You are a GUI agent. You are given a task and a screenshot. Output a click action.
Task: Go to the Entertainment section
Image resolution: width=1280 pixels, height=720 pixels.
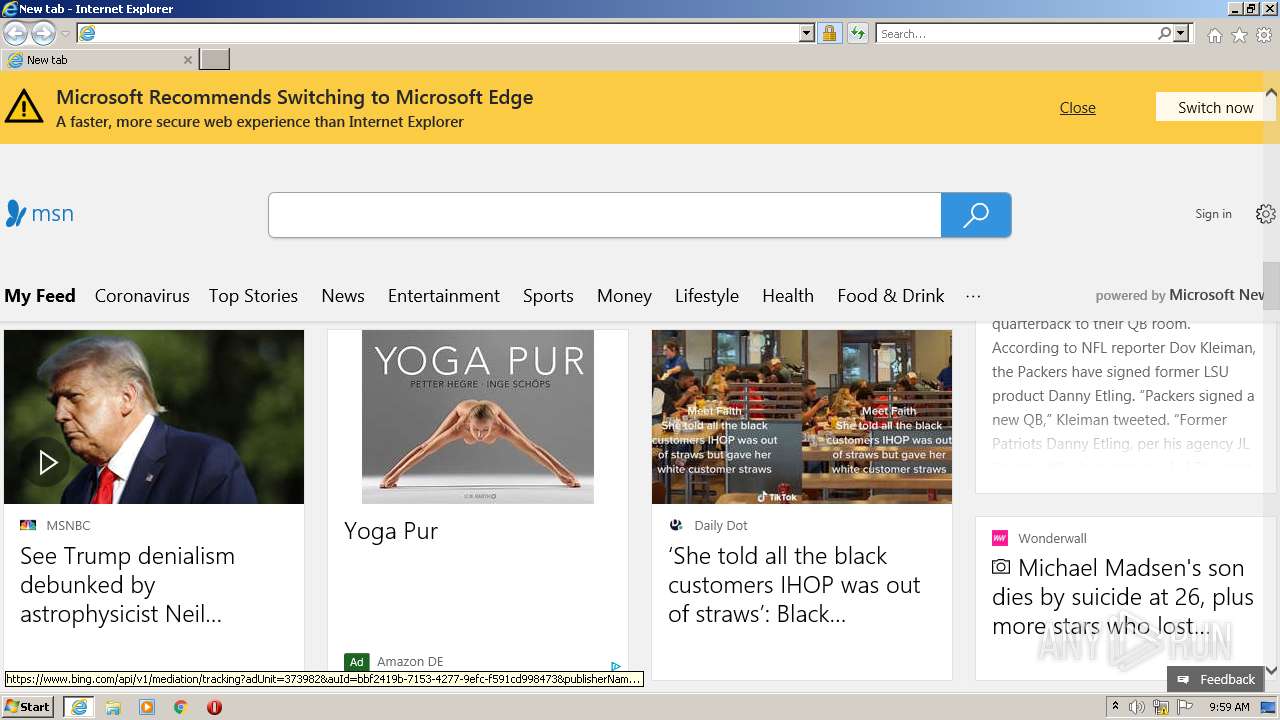point(444,296)
